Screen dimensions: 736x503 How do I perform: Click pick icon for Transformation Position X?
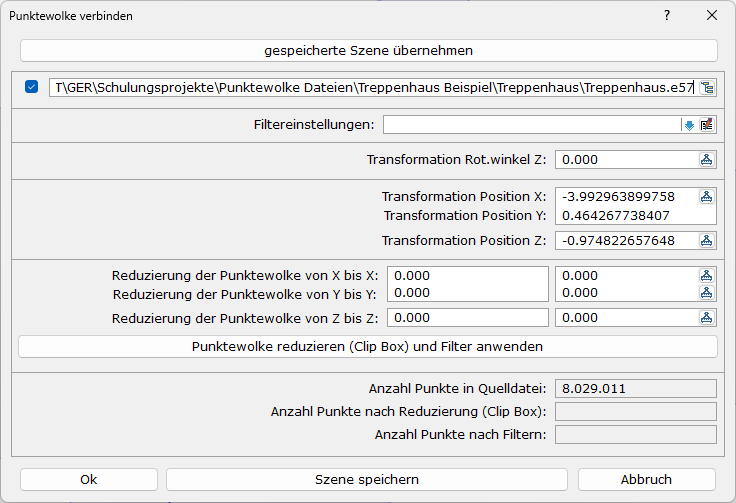pos(707,197)
